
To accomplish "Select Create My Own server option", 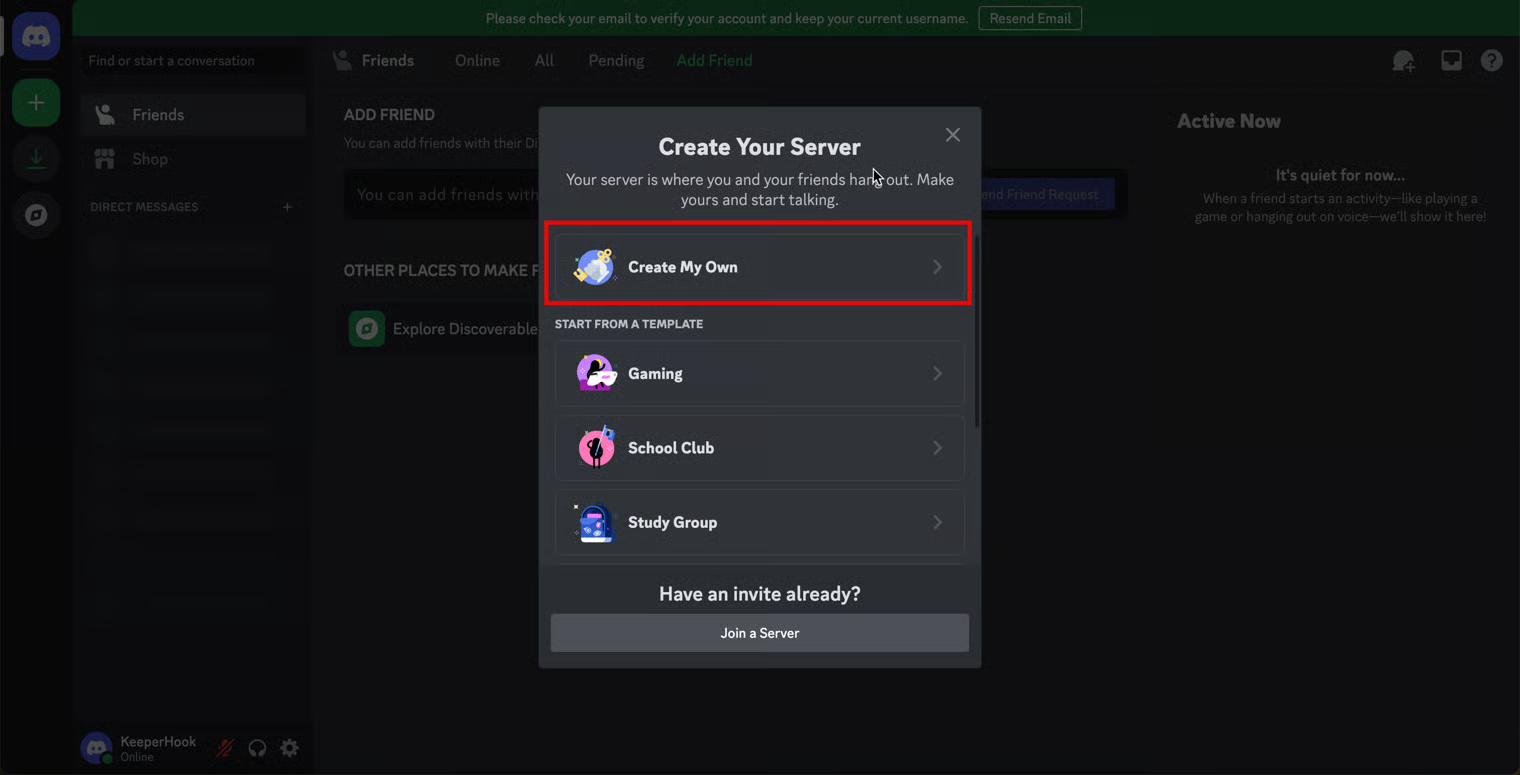I will 759,267.
